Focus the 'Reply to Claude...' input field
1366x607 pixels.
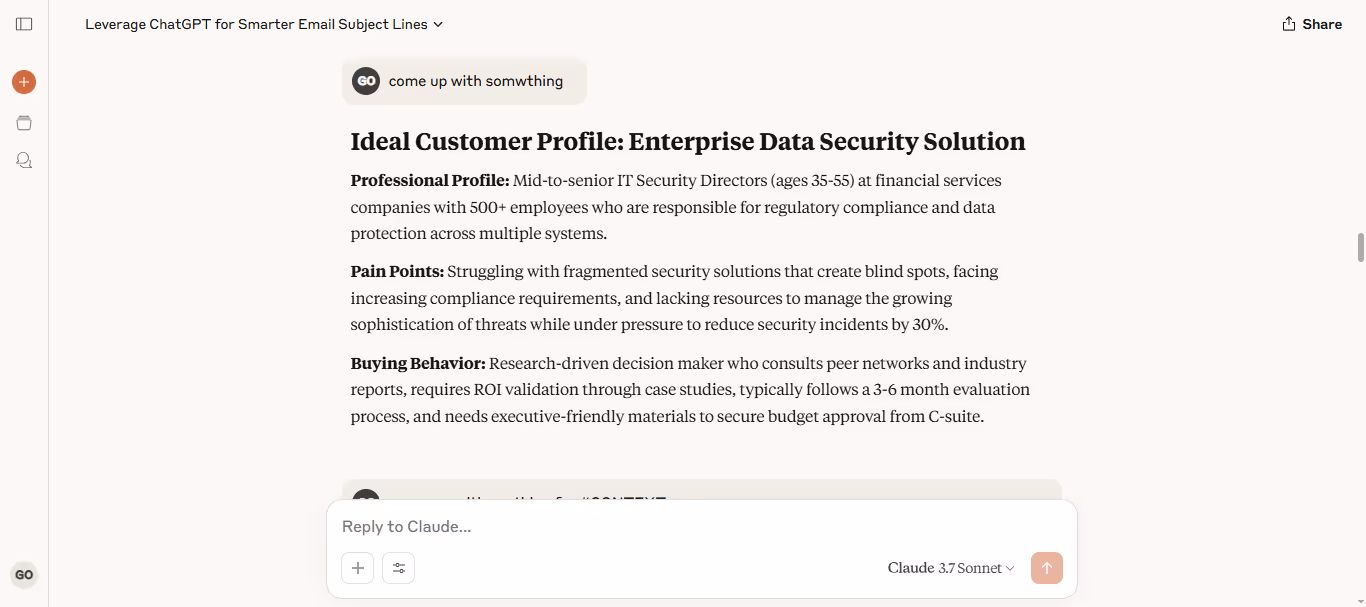pyautogui.click(x=700, y=526)
